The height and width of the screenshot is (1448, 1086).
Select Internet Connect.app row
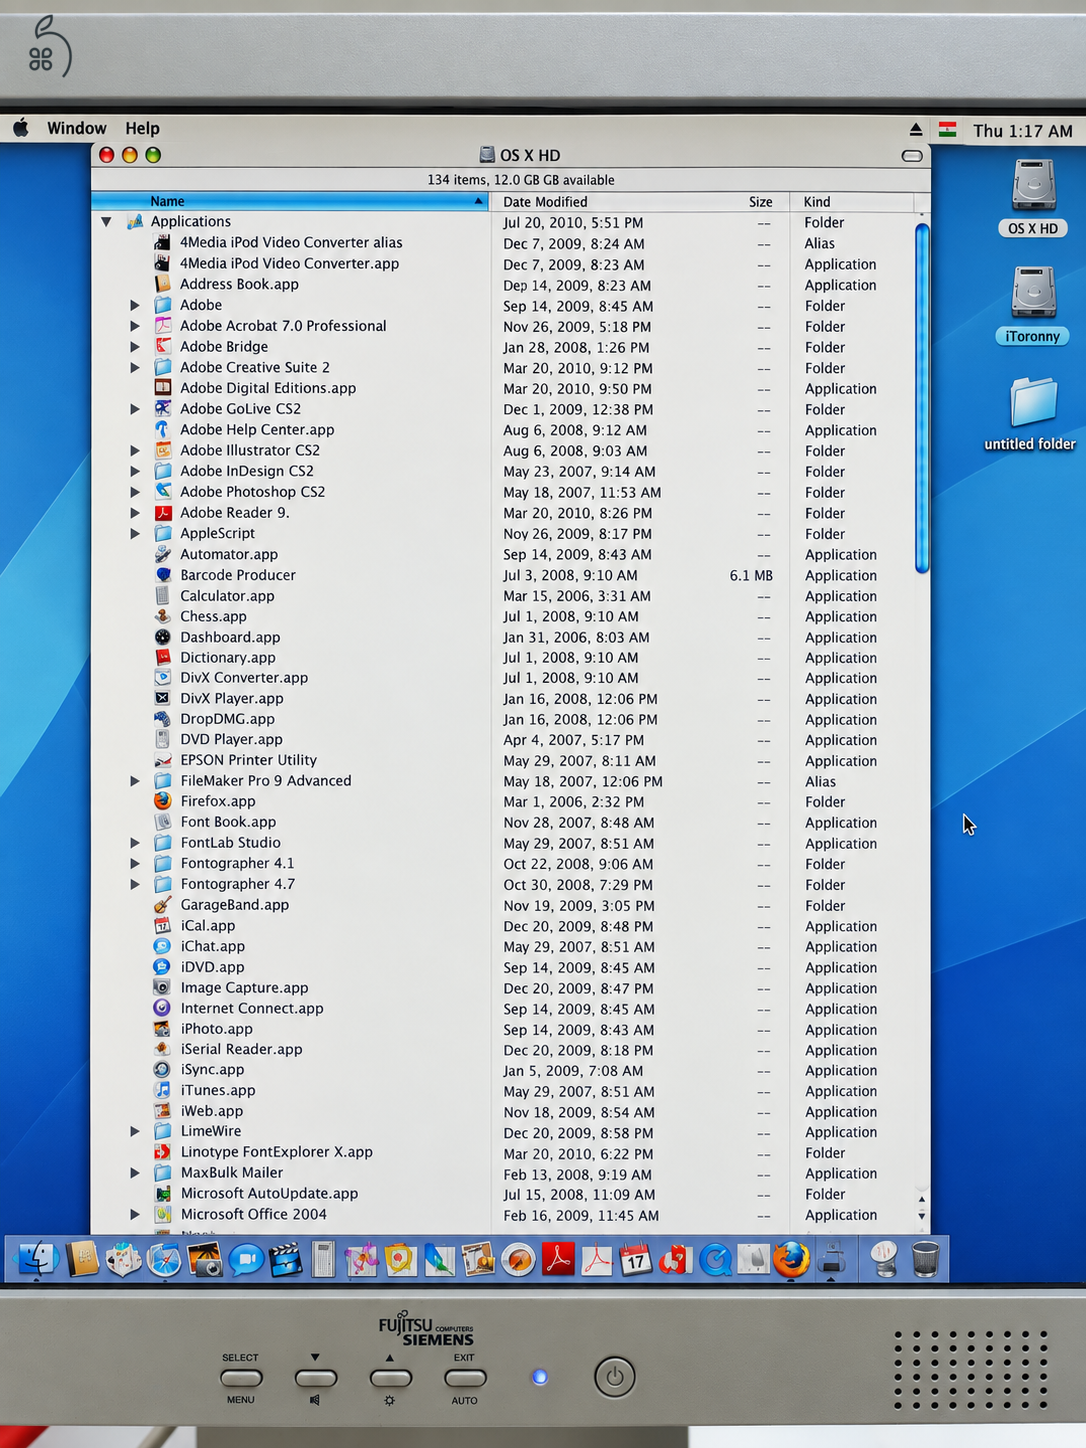[511, 1008]
